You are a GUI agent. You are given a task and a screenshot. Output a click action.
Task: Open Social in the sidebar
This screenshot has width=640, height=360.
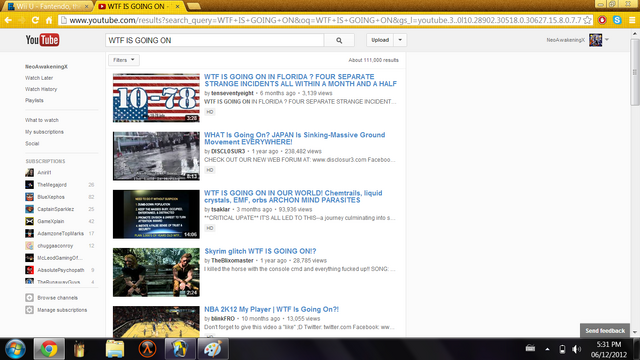click(x=32, y=144)
